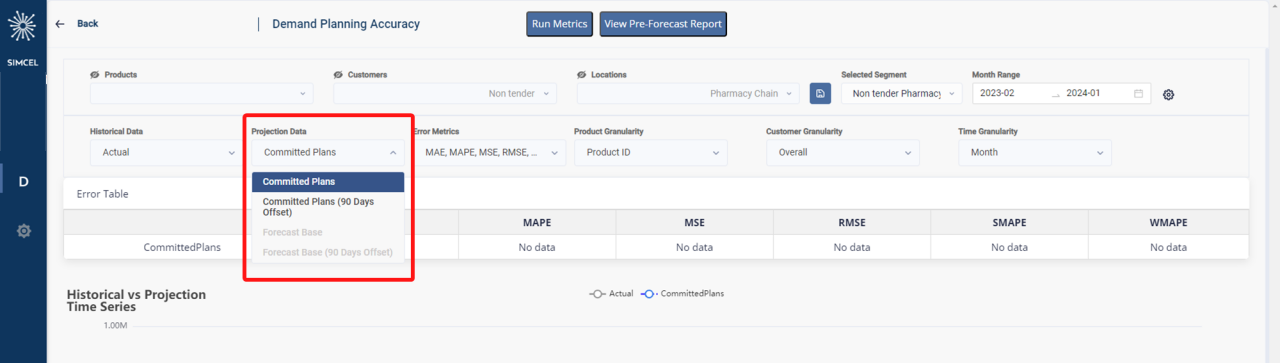Click No data cell under MAPE

coord(537,247)
